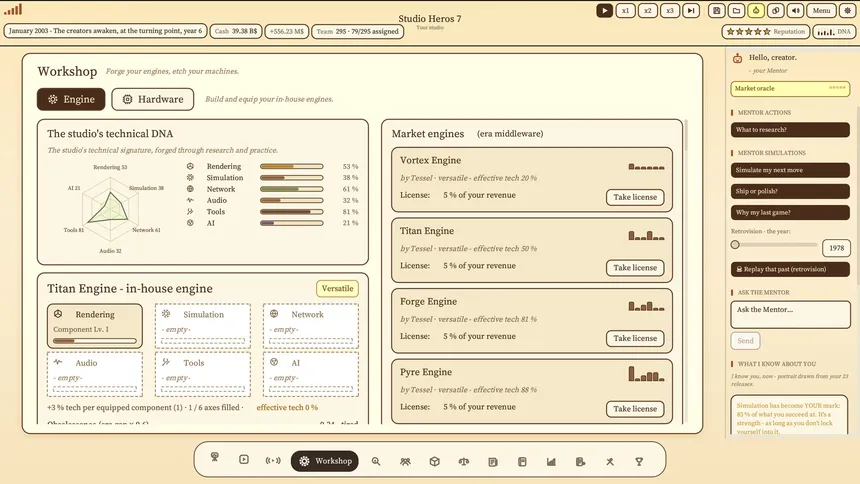Open the team people icon in bottom bar

point(405,462)
